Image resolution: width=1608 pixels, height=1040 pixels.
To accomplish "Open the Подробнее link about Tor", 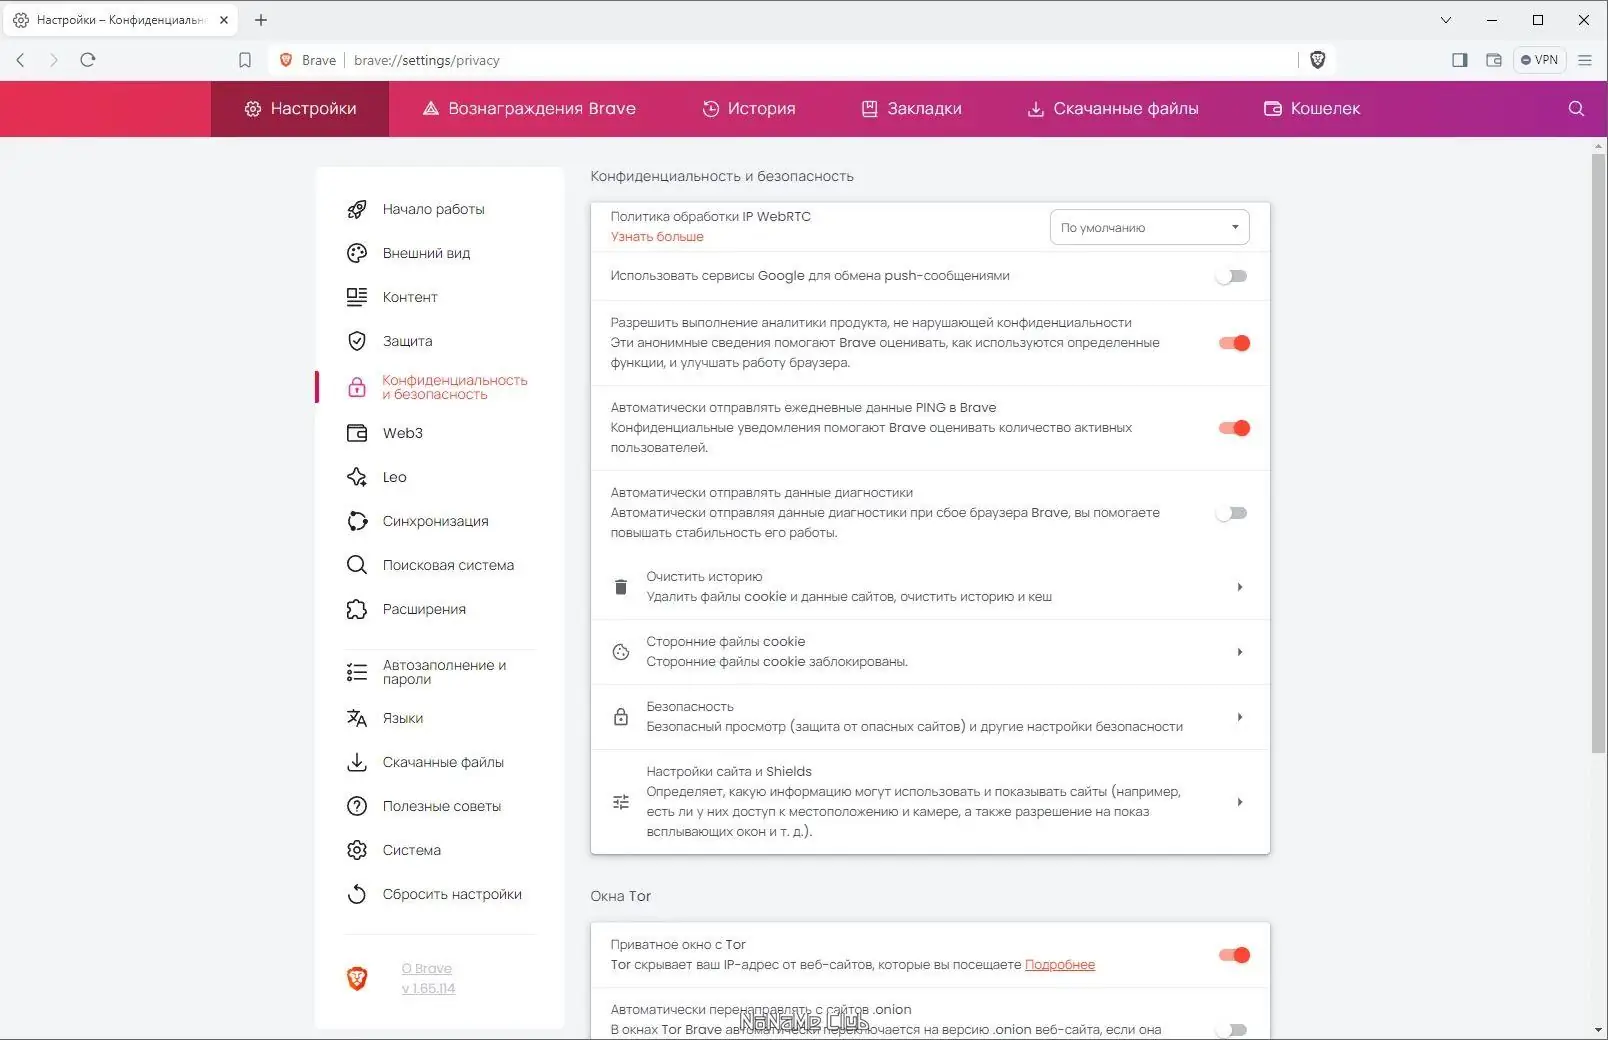I will (1060, 964).
